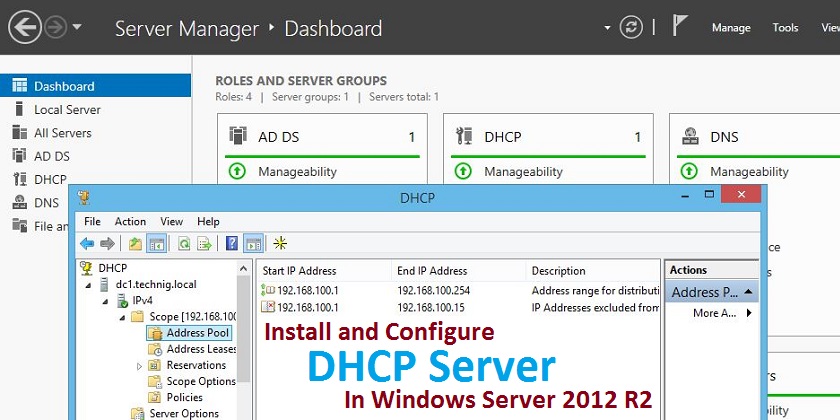Click the DHCP tile role icon
840x420 pixels.
(464, 136)
